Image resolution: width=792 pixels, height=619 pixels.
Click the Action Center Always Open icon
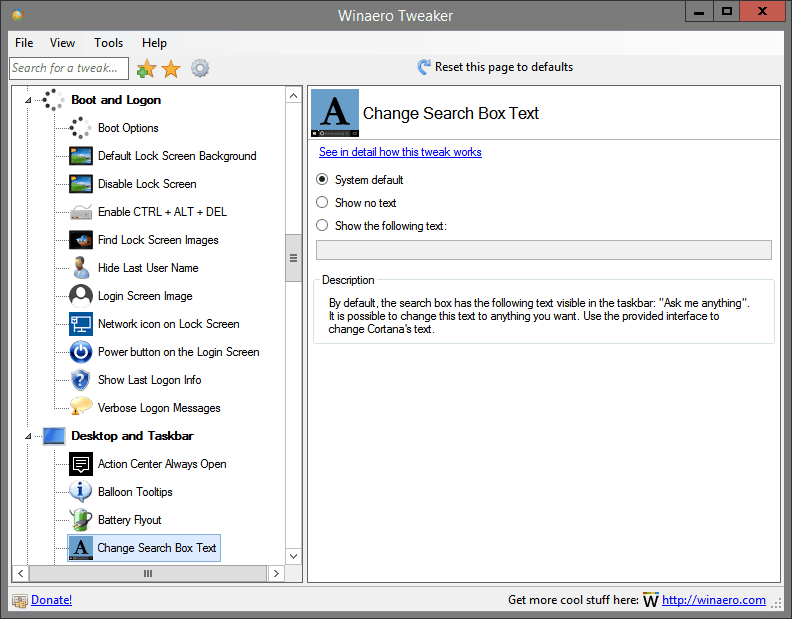tap(81, 464)
